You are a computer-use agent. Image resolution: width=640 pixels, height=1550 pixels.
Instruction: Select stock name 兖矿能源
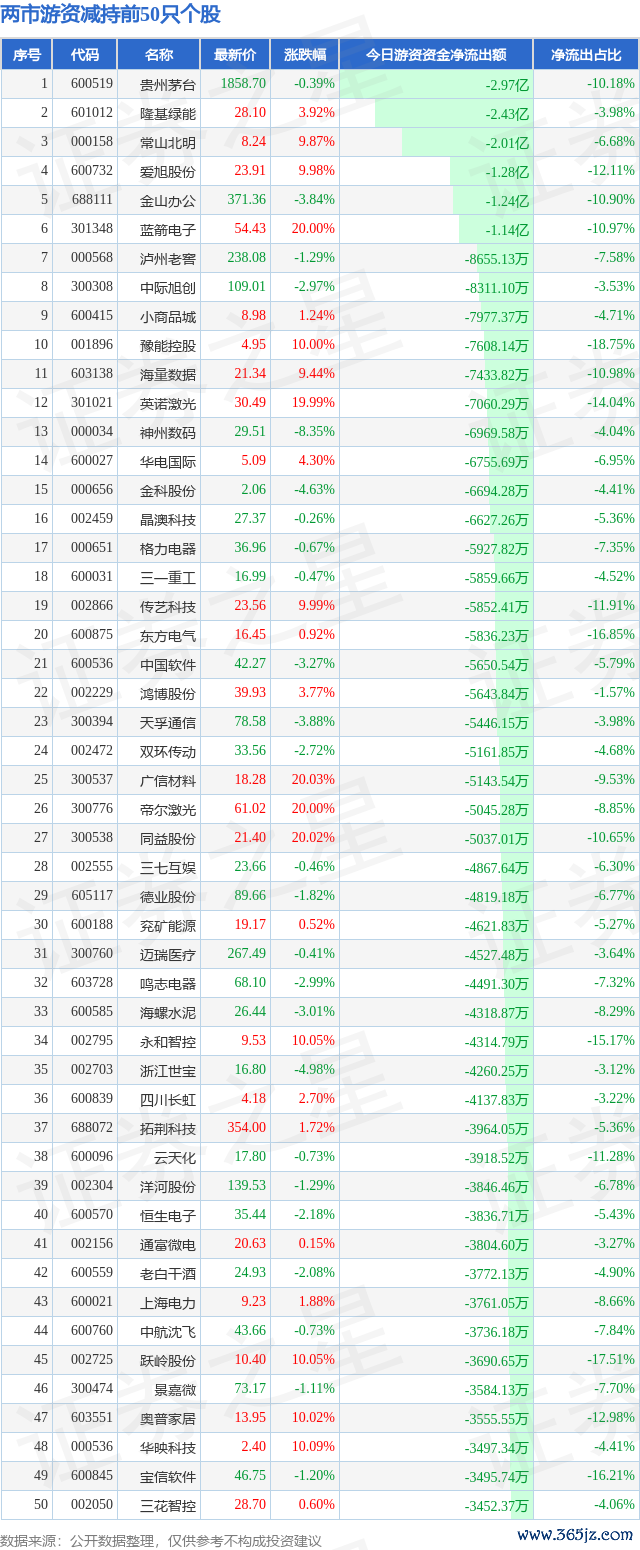tap(168, 925)
